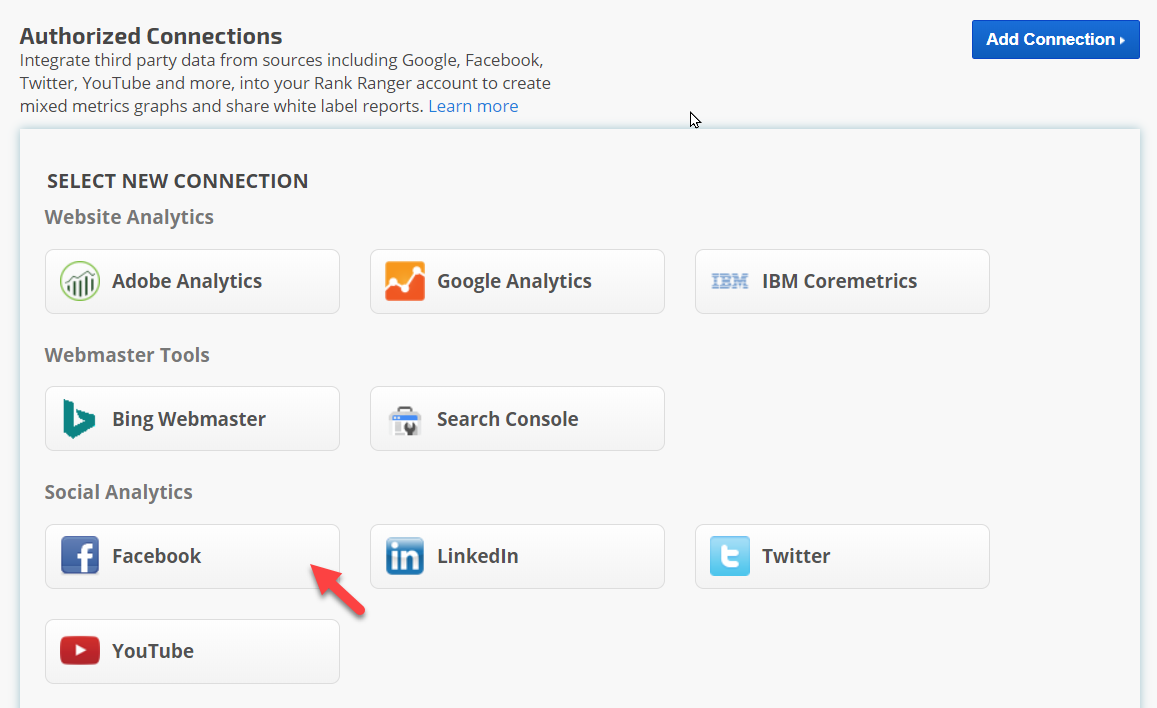Choose the Google Analytics connection label
1157x708 pixels.
(x=514, y=282)
